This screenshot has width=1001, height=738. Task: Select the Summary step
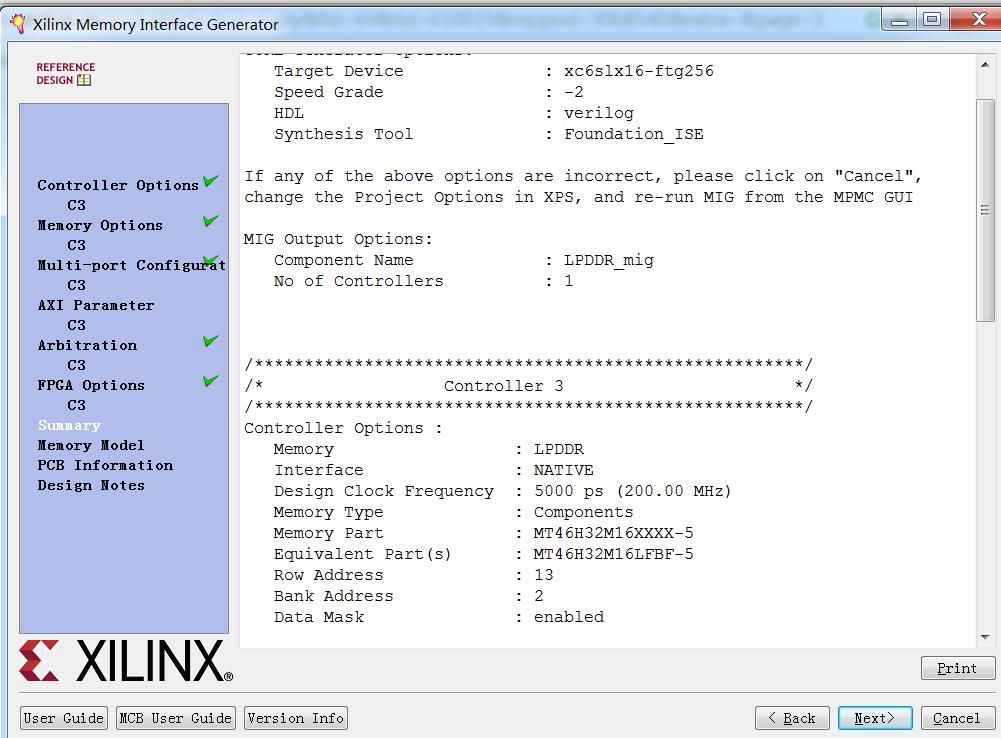(69, 425)
